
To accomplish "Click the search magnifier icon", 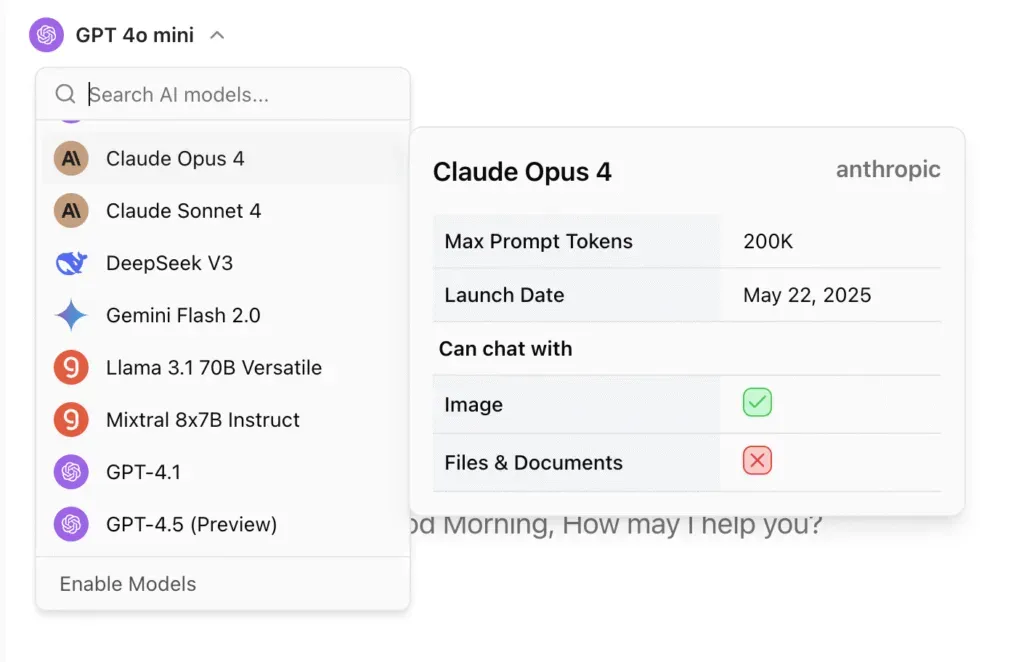I will click(65, 95).
